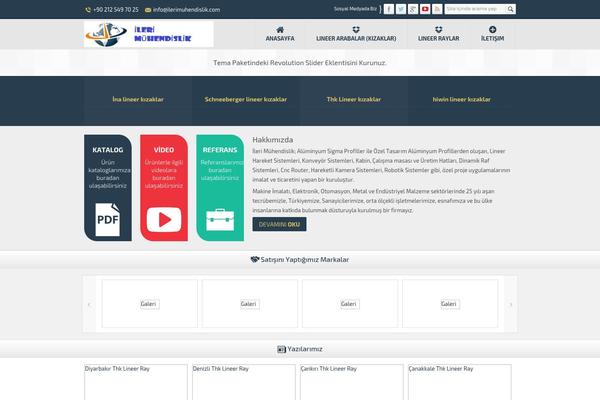Go to previous brands with left arrow
This screenshot has width=600, height=400.
pos(89,304)
